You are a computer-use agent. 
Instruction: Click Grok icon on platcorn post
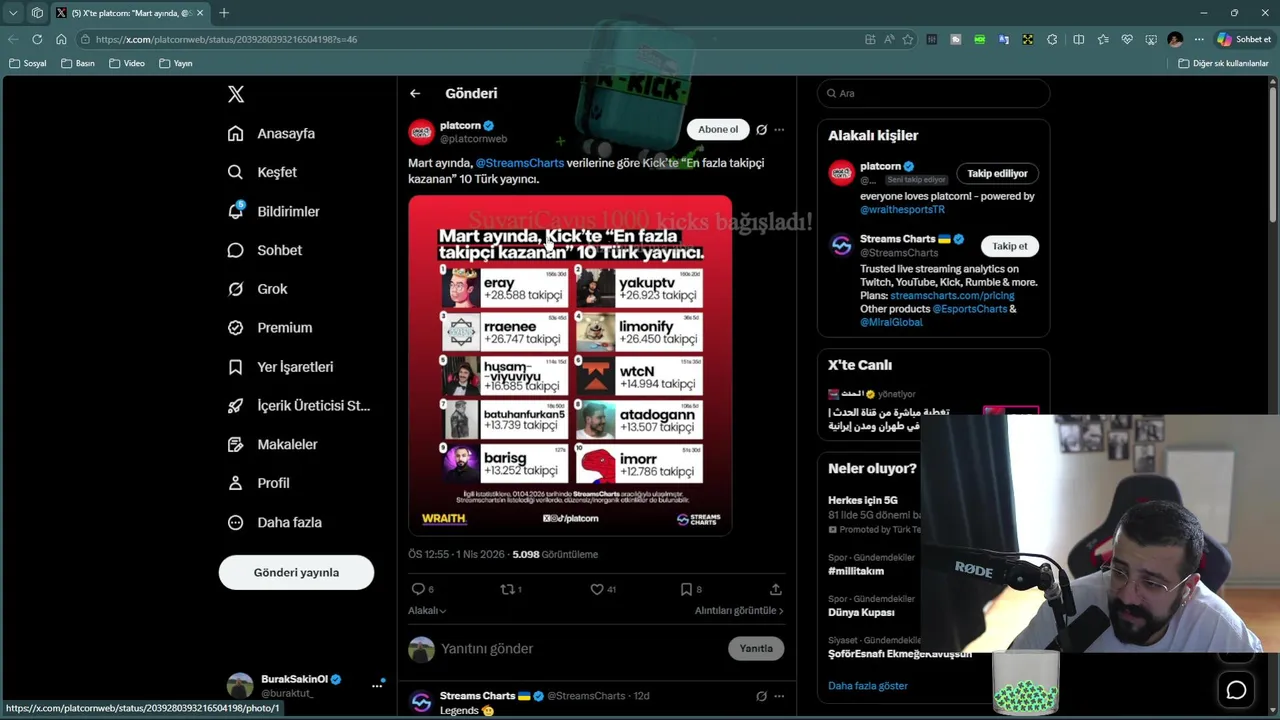coord(761,129)
